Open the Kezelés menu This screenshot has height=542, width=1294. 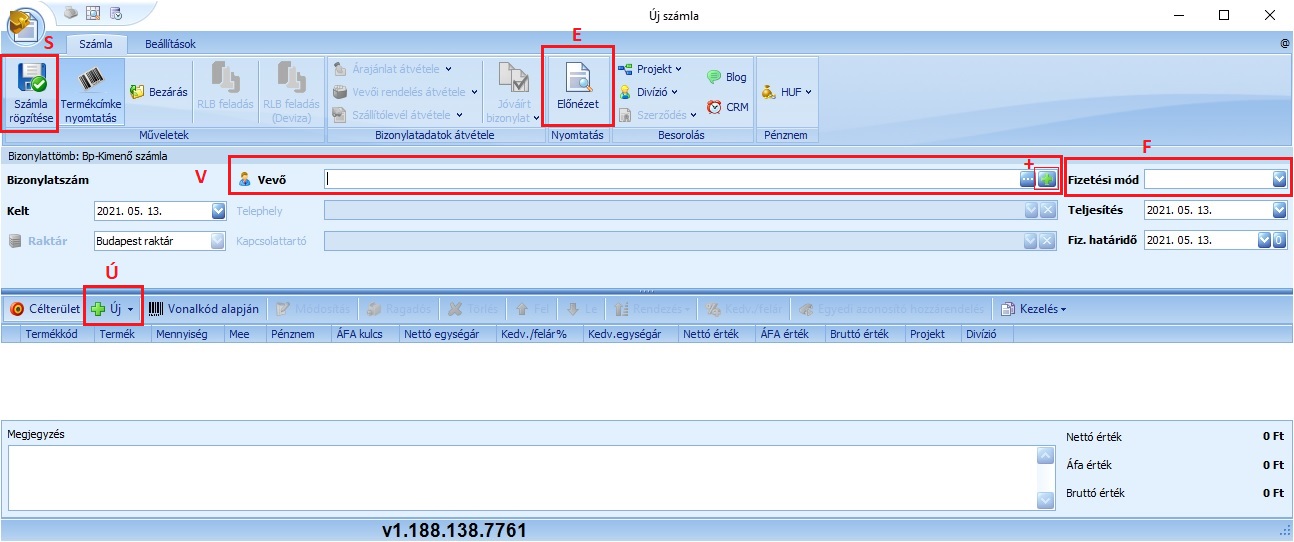[1034, 309]
